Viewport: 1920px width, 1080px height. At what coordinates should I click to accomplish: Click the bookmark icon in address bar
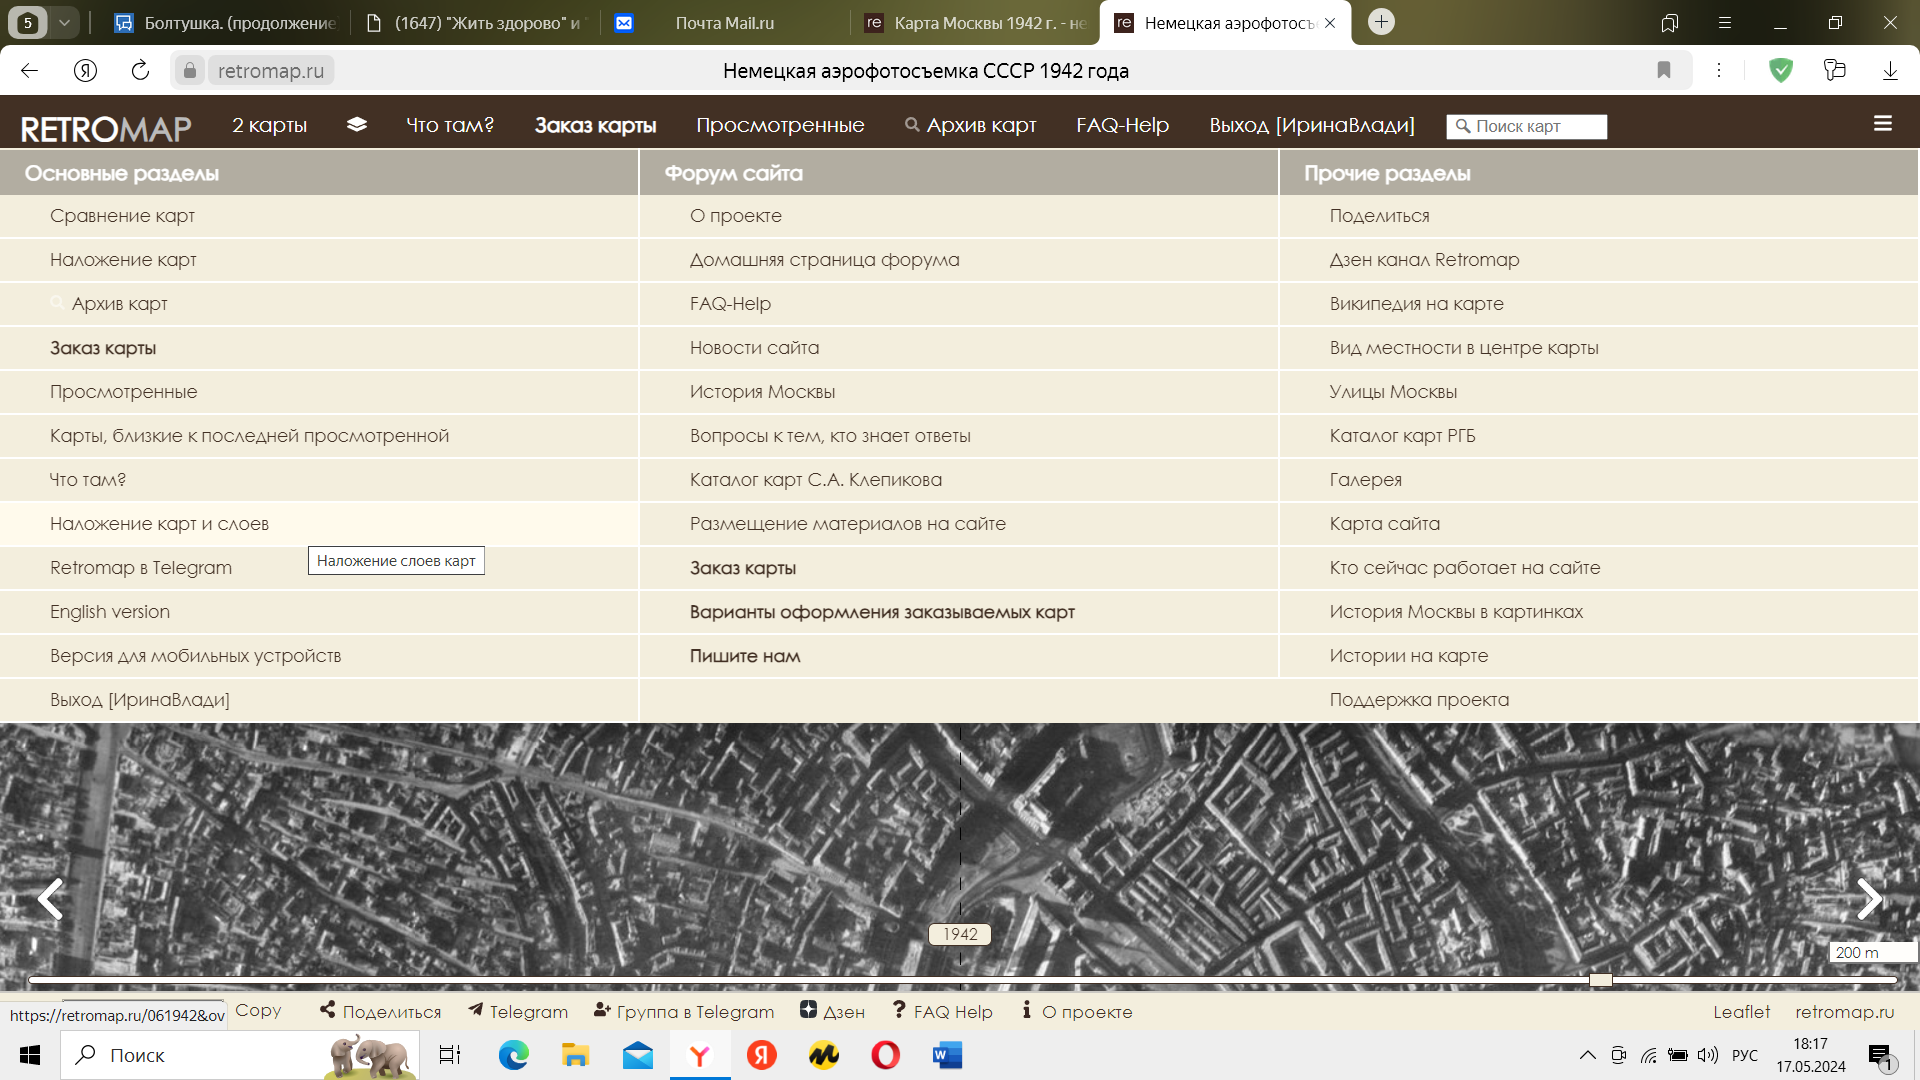1664,70
